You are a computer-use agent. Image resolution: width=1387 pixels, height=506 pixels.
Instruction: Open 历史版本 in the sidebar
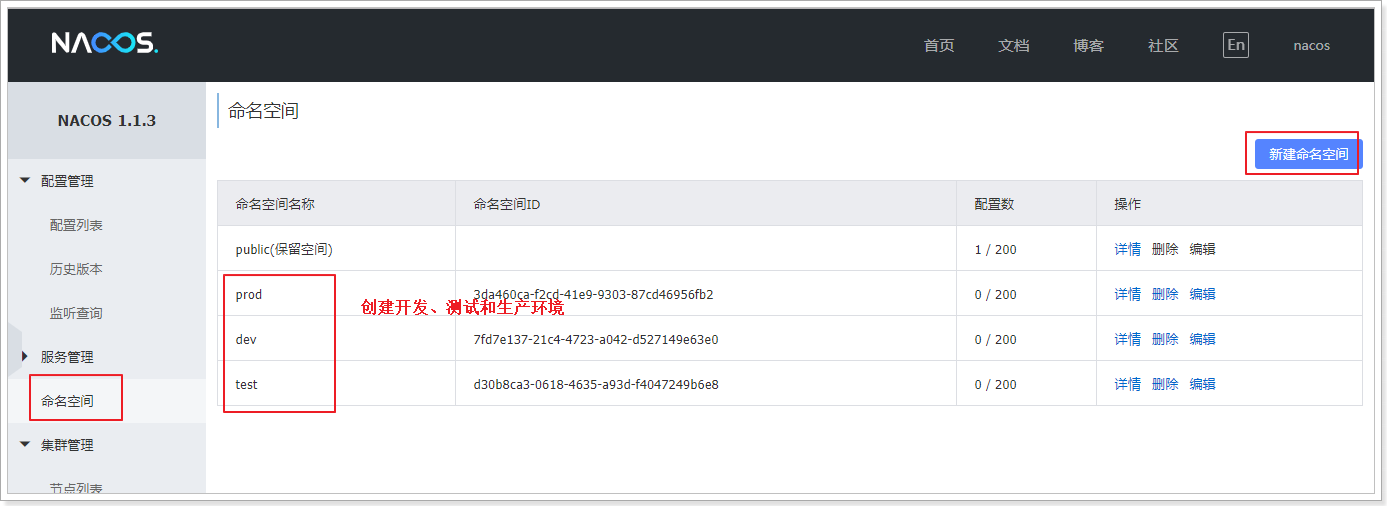tap(76, 269)
